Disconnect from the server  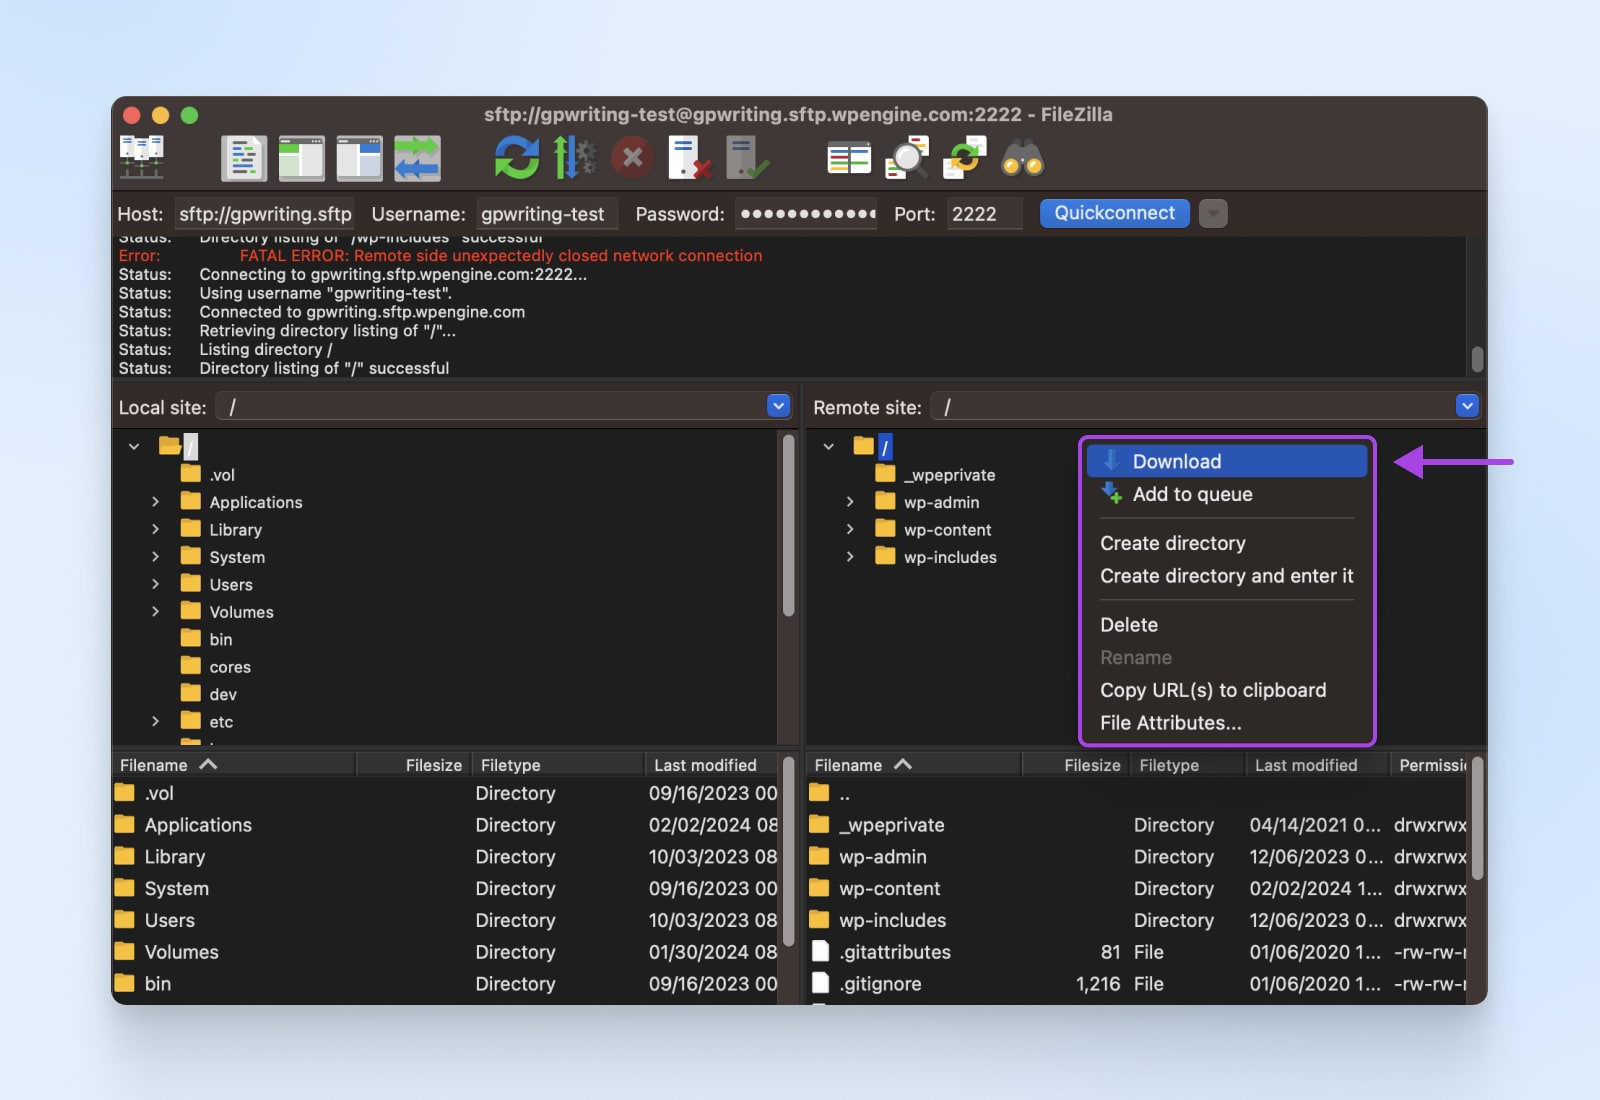pos(690,157)
